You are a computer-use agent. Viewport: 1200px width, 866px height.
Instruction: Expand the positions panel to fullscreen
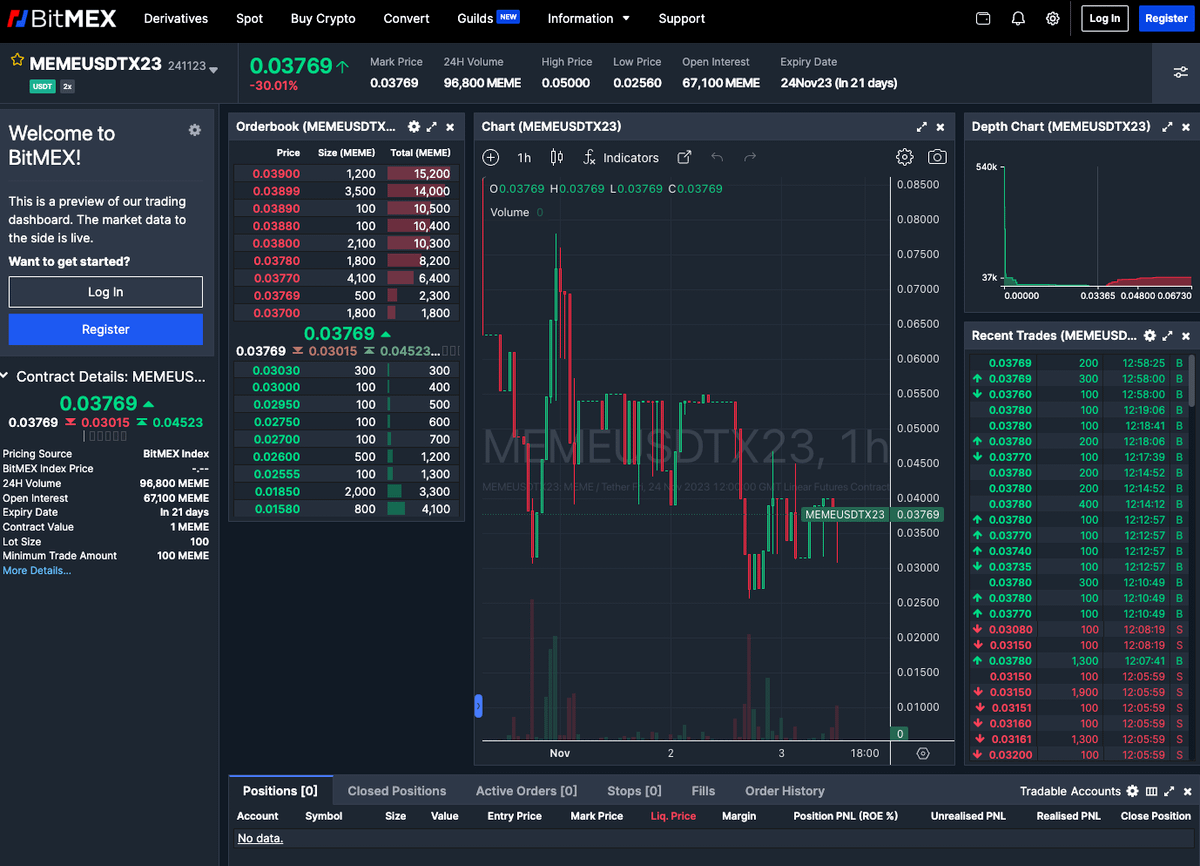coord(1169,791)
